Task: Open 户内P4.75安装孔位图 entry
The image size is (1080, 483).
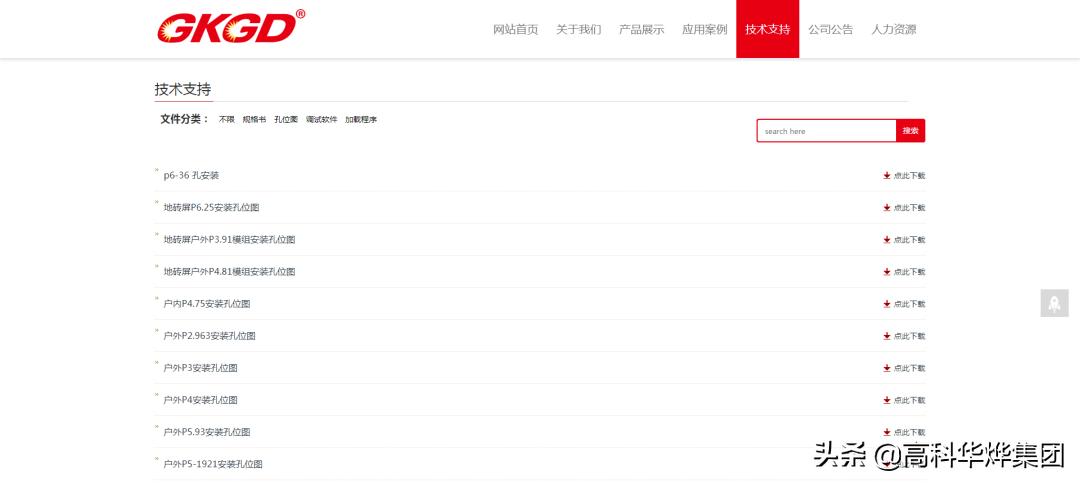Action: click(x=207, y=304)
